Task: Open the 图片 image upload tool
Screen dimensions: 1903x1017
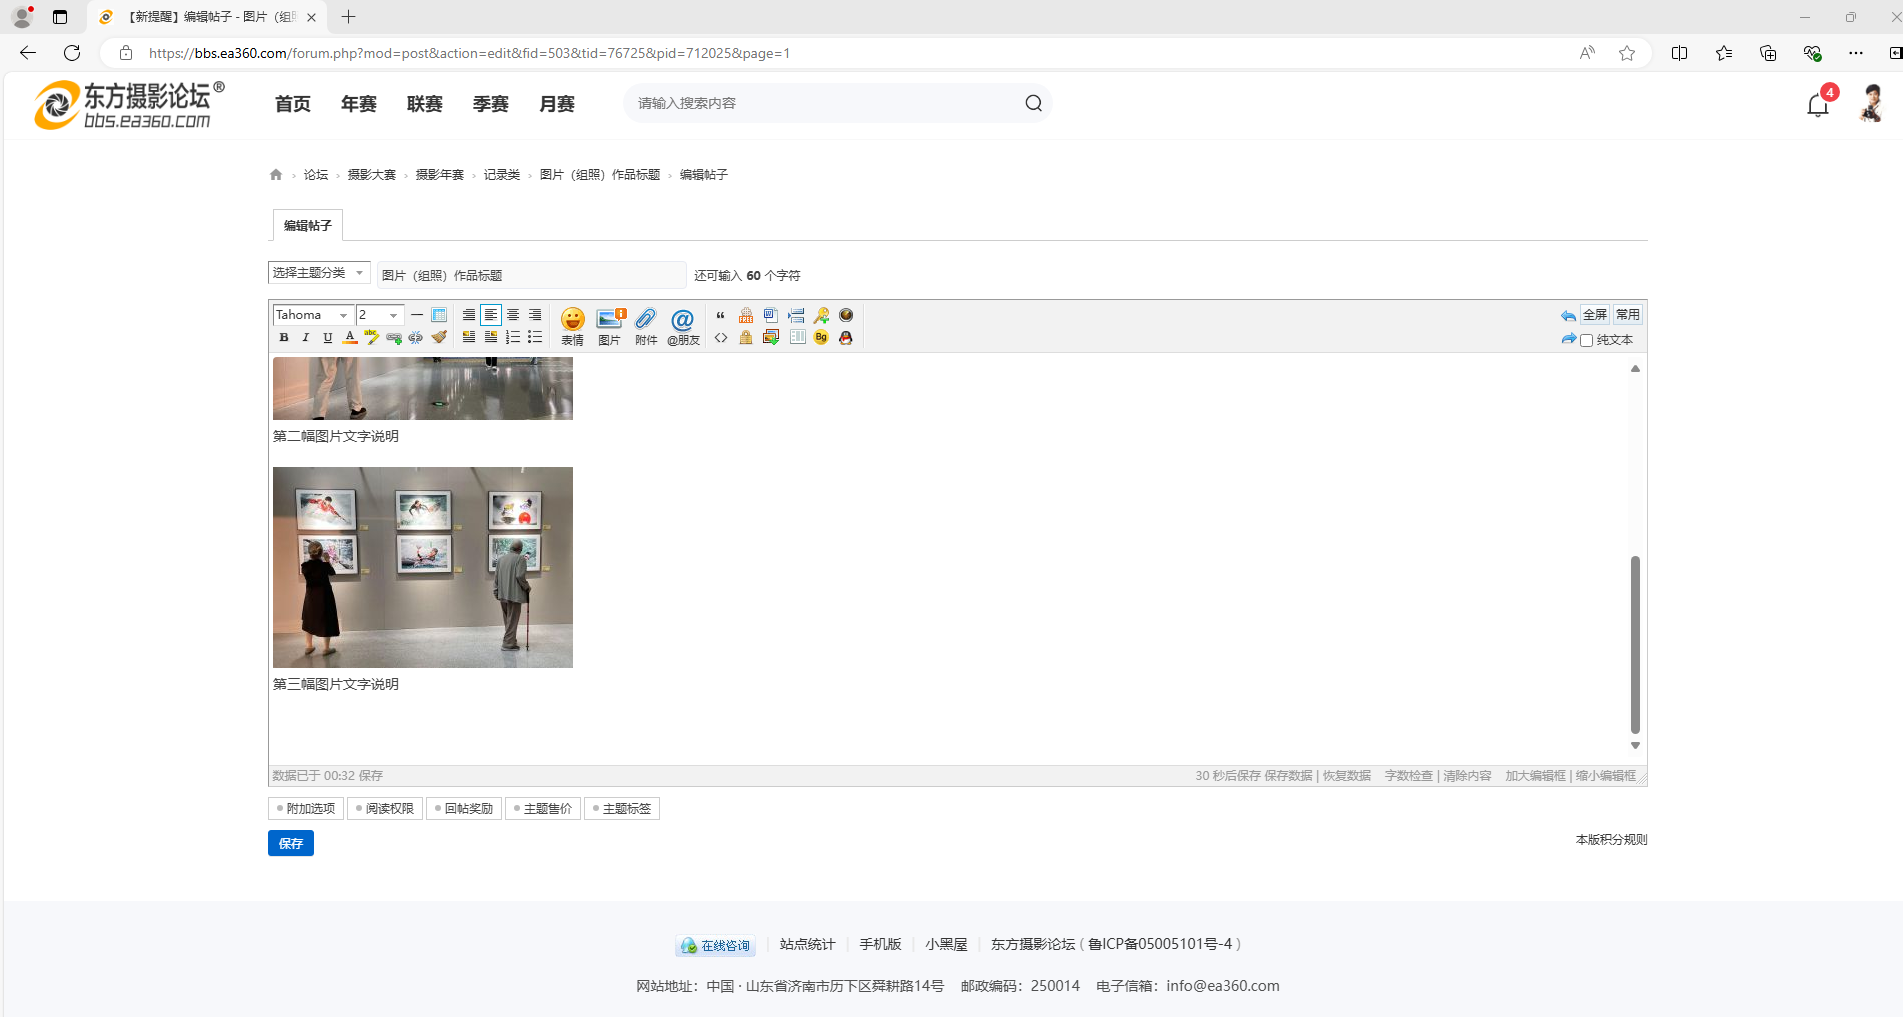Action: click(609, 326)
